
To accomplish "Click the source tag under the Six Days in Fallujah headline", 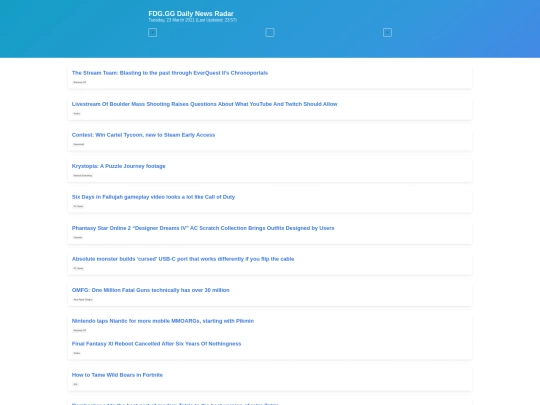I will coord(78,206).
